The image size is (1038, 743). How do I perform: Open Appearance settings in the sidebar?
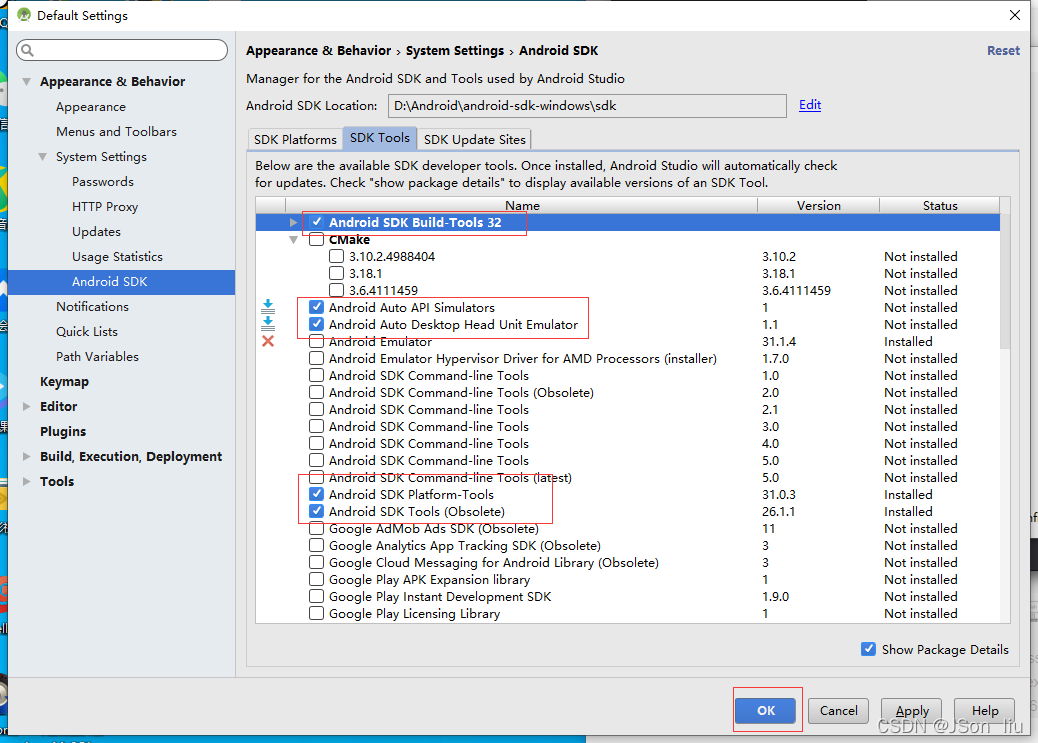pos(91,107)
